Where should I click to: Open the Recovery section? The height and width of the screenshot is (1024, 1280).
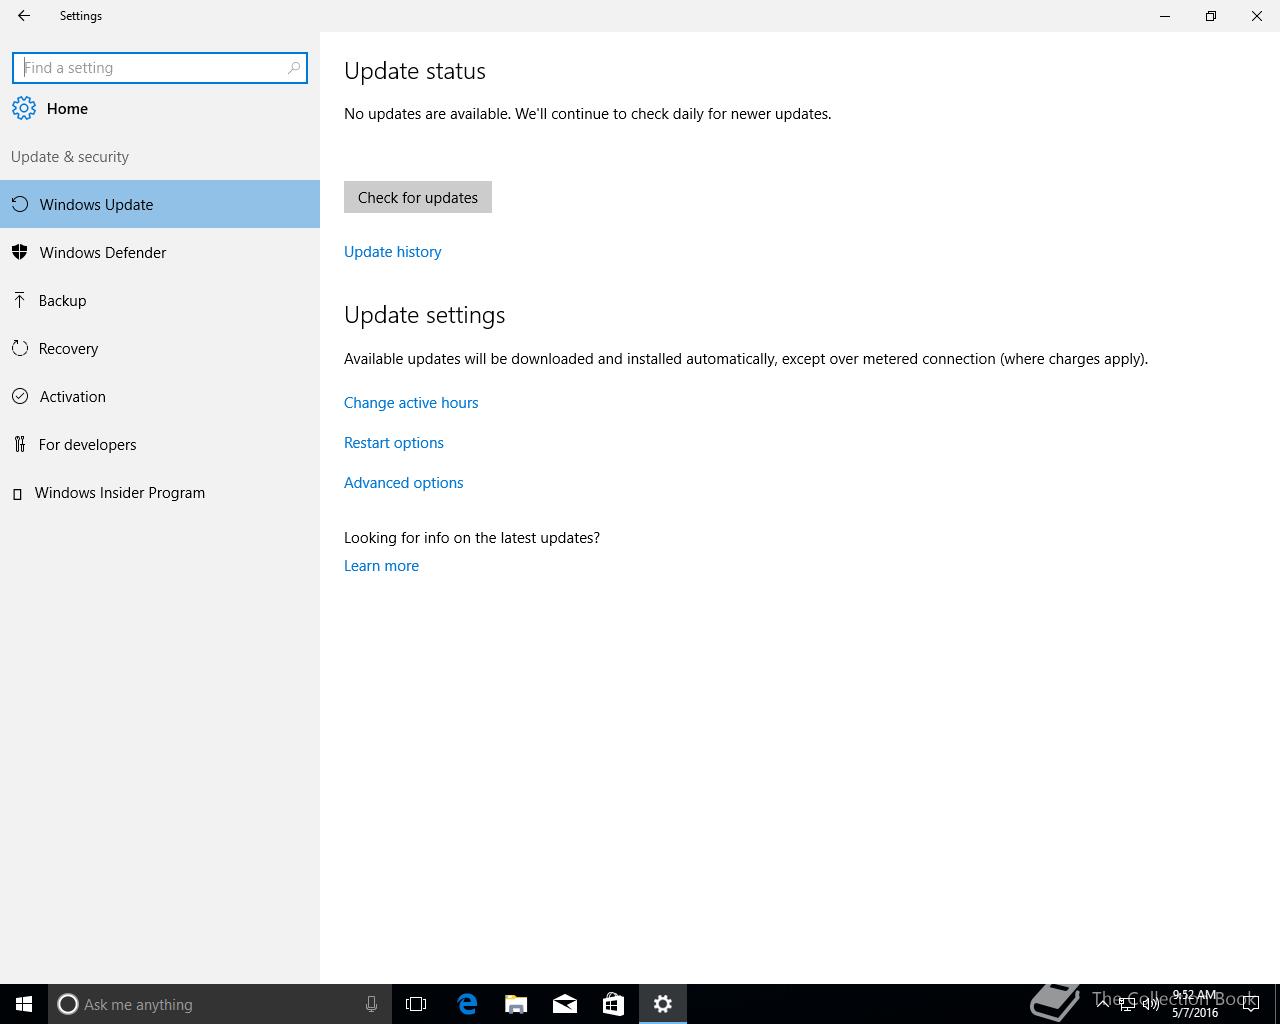pyautogui.click(x=160, y=348)
